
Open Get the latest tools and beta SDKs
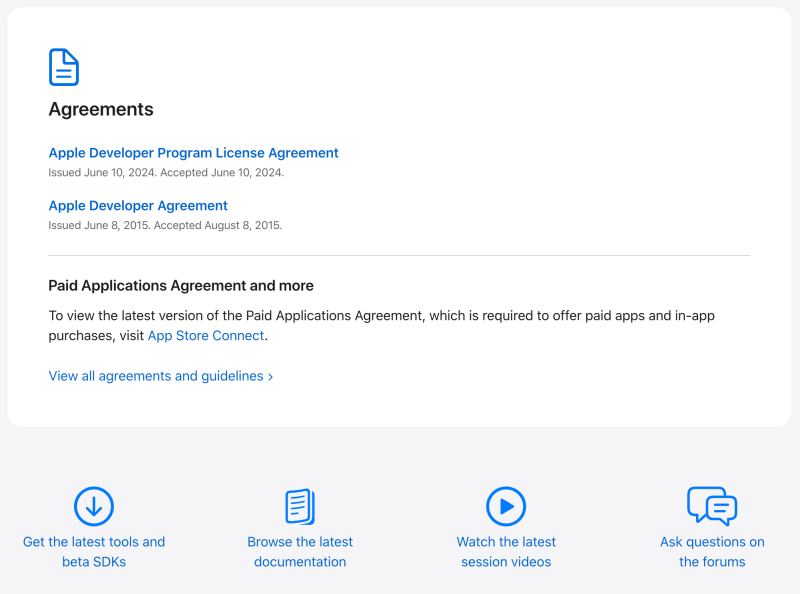coord(94,552)
